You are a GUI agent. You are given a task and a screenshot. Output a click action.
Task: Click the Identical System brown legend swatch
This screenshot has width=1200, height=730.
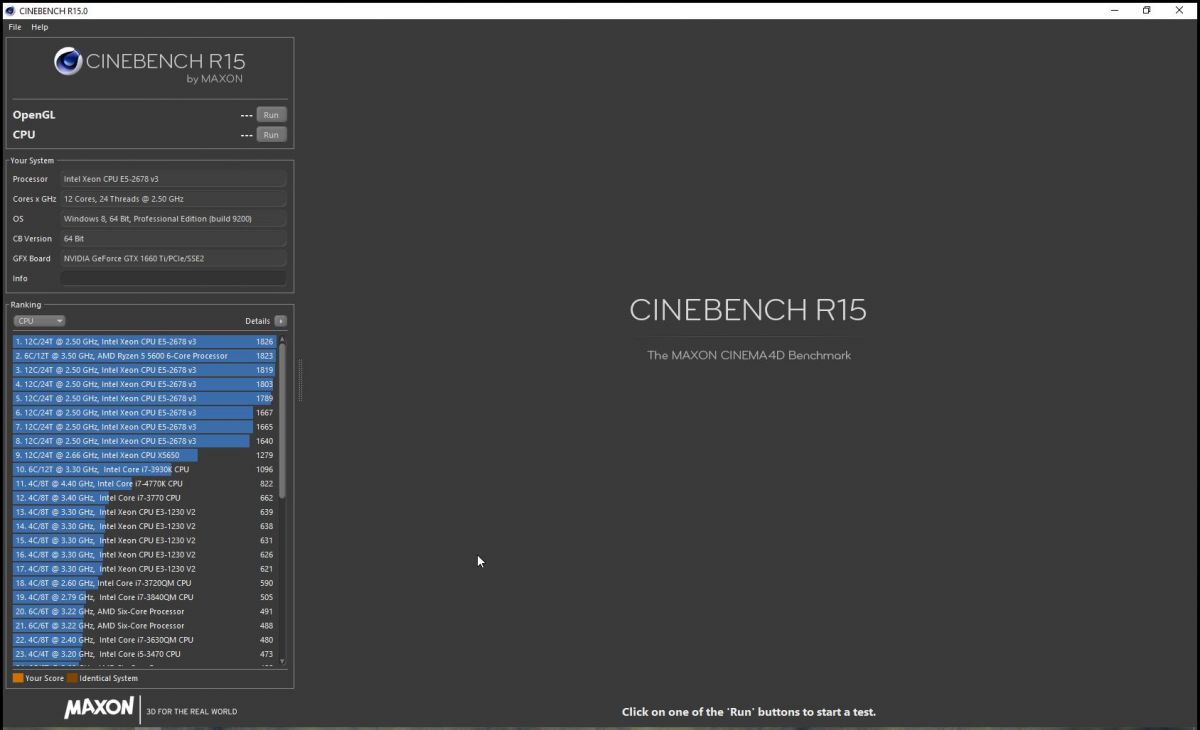coord(72,678)
